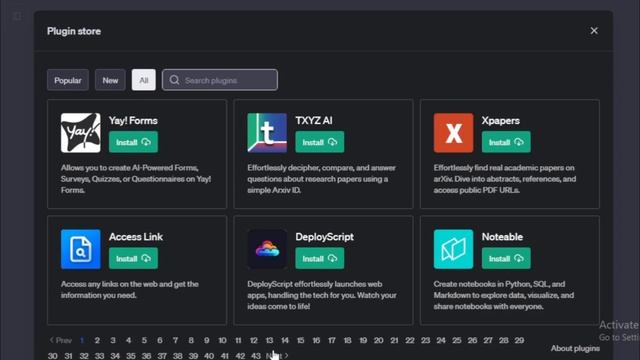Go to page 3

pos(113,340)
